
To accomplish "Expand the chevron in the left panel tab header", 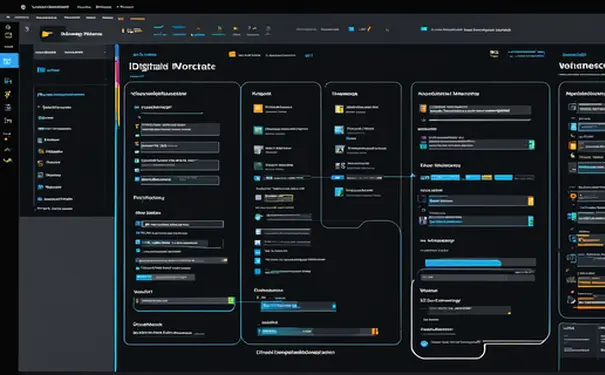I will tap(105, 52).
